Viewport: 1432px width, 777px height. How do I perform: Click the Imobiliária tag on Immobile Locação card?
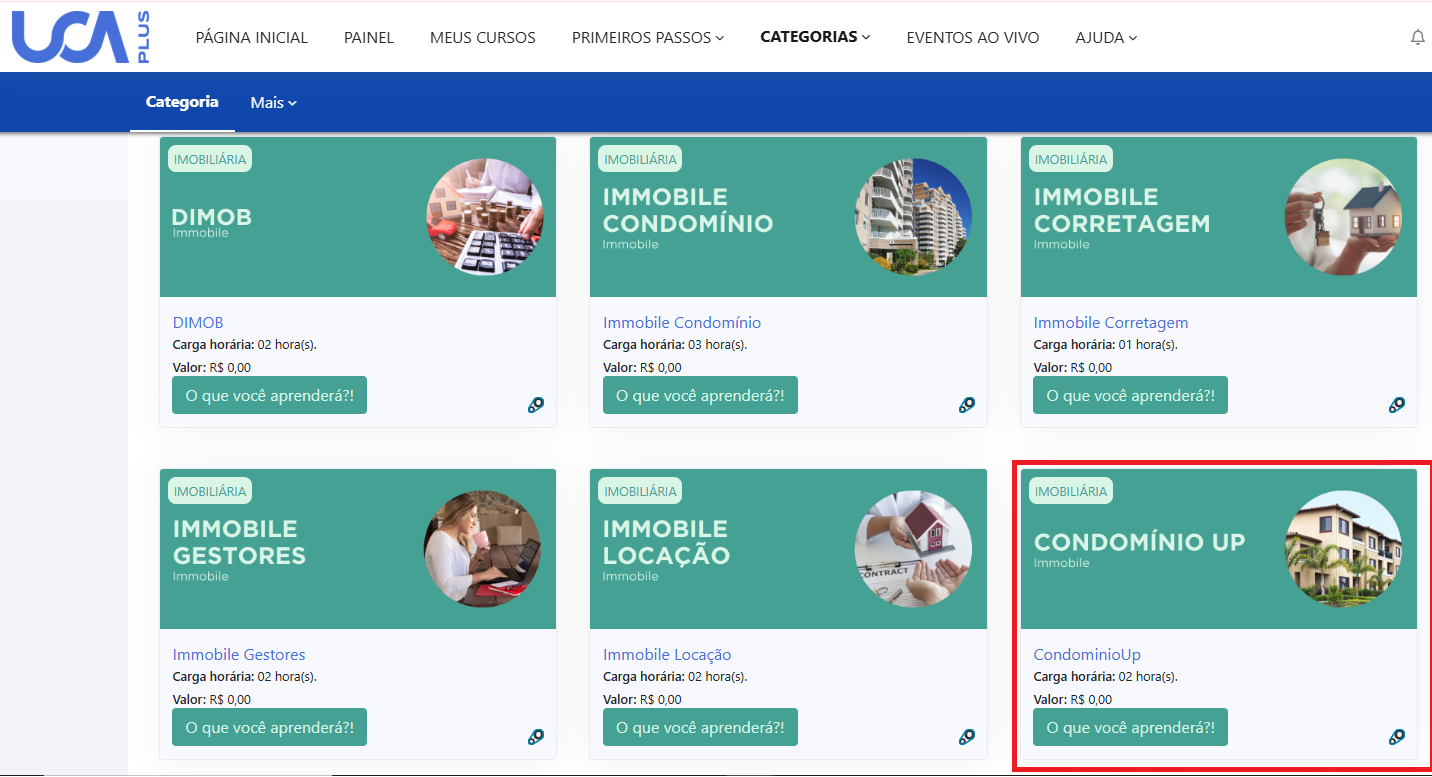(640, 491)
